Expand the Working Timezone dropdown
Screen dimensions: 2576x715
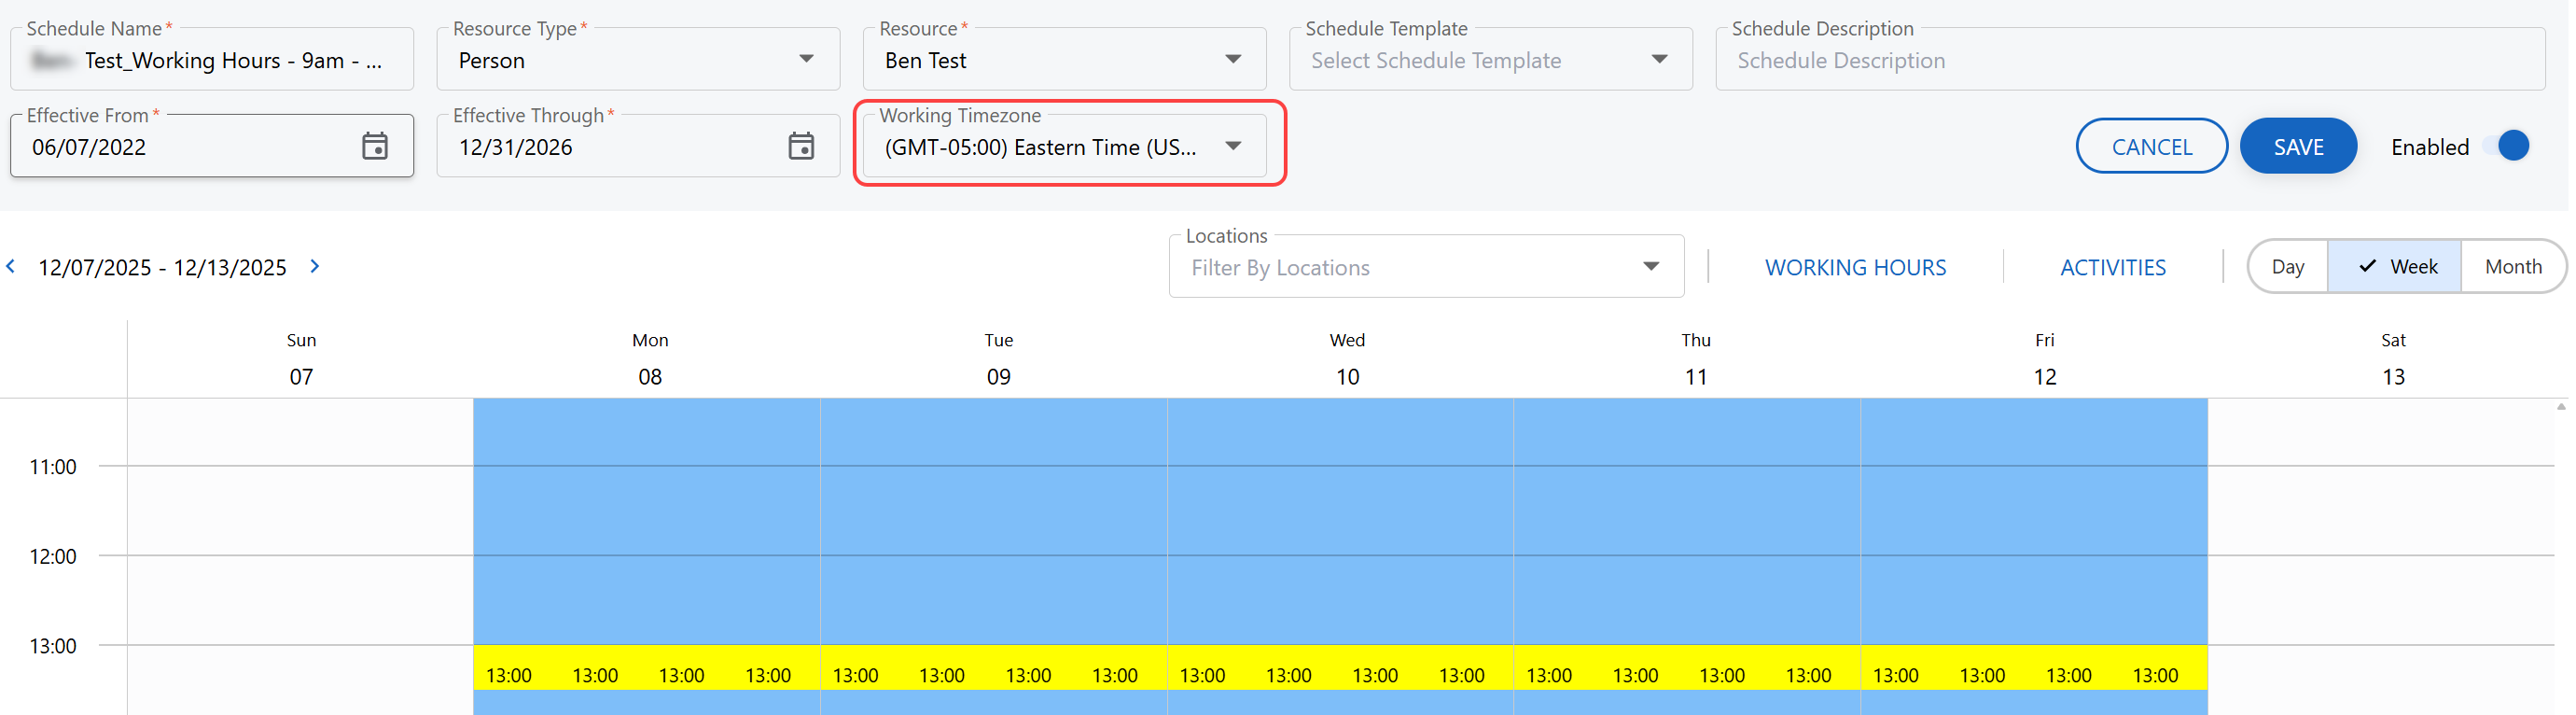pos(1232,147)
